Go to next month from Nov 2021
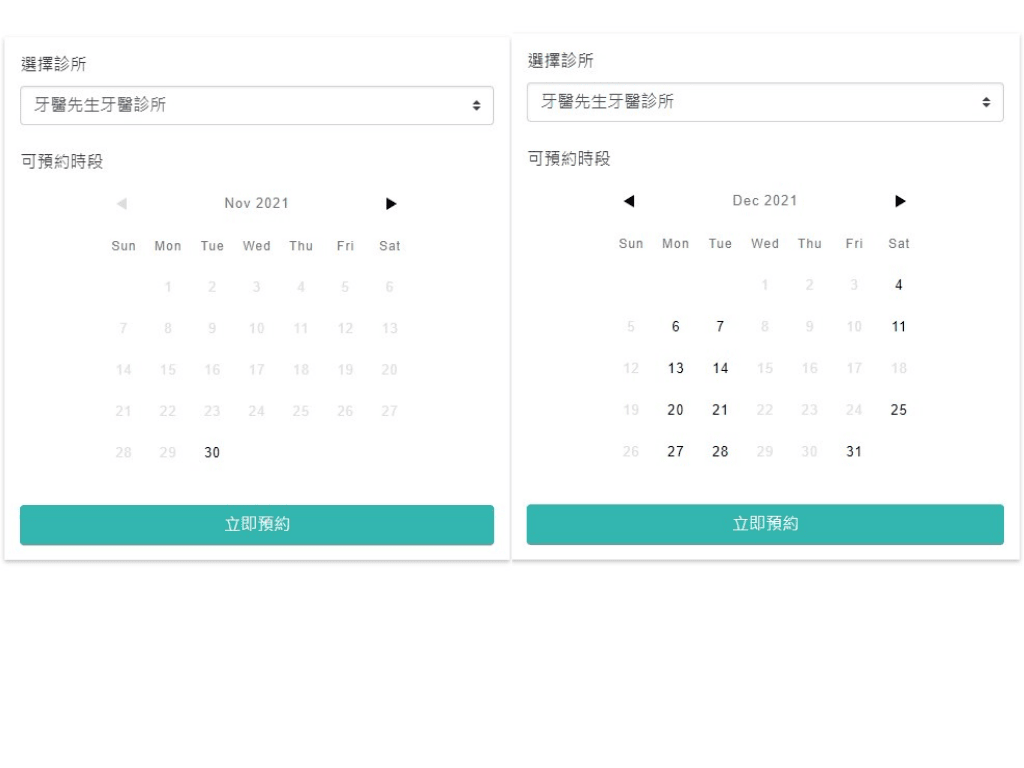1024x768 pixels. tap(391, 204)
